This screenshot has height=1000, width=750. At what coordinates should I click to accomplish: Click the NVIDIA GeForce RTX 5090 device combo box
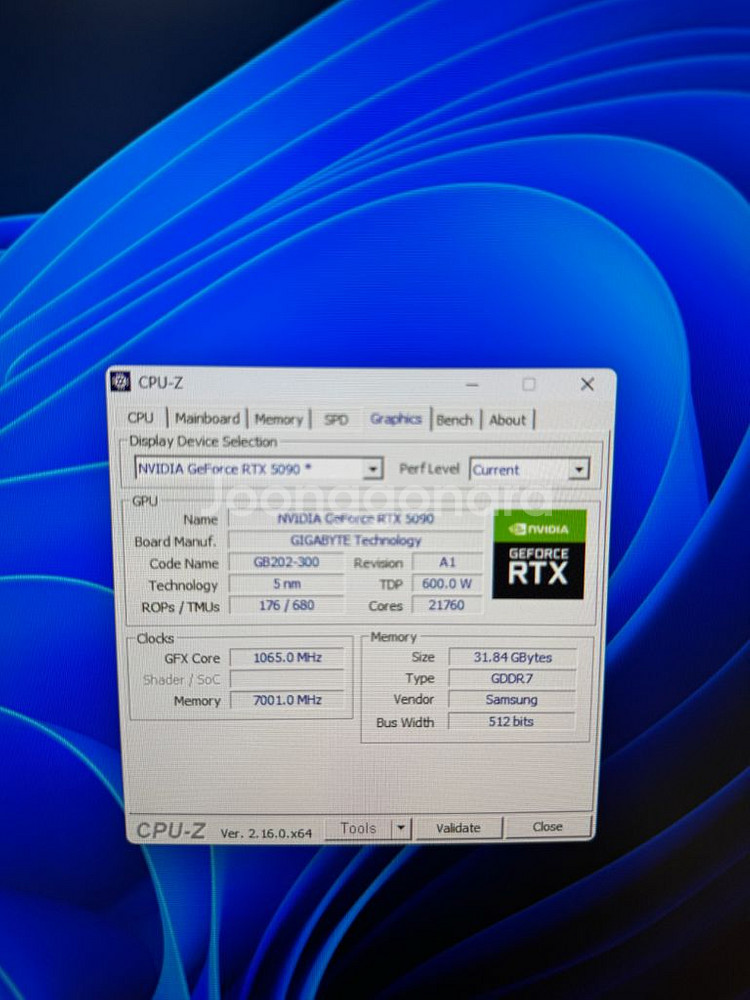tap(258, 469)
